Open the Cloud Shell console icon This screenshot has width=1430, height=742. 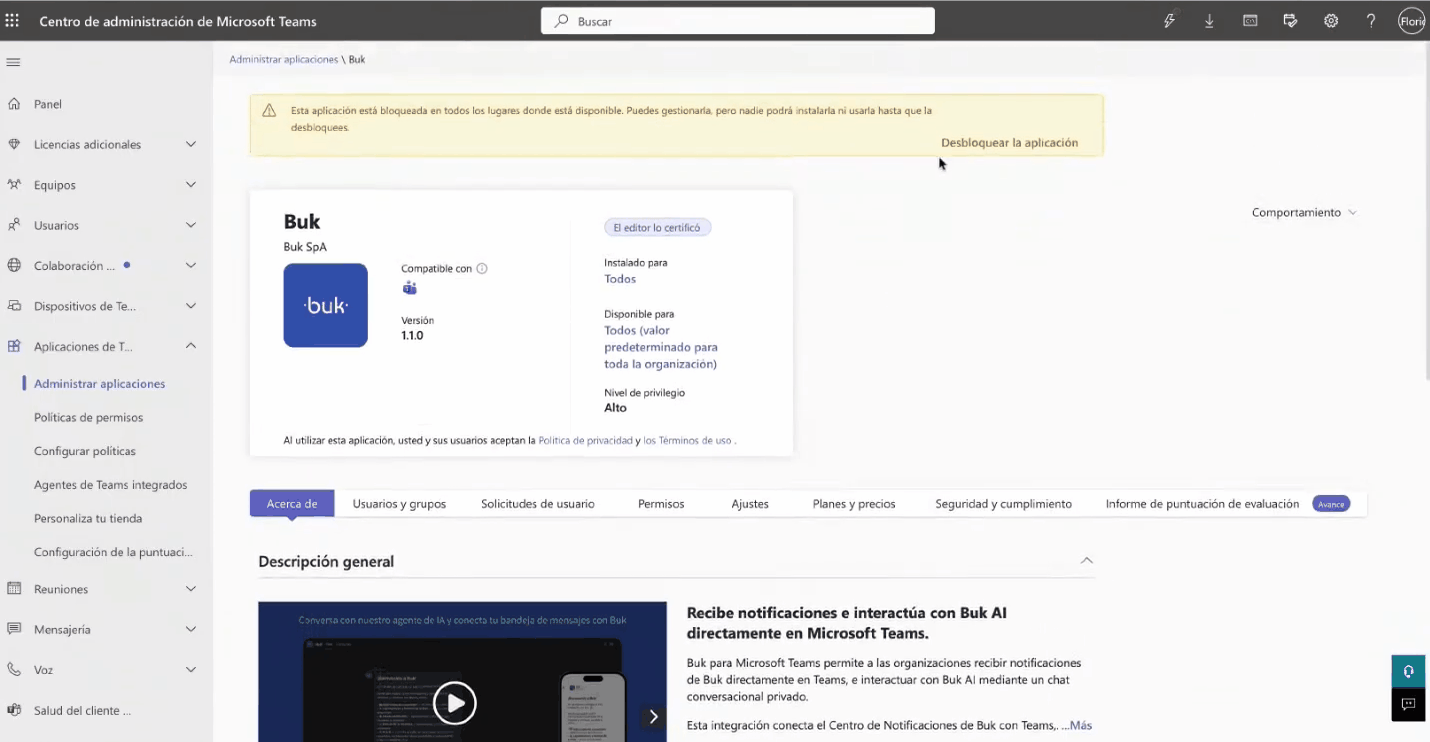click(1250, 21)
